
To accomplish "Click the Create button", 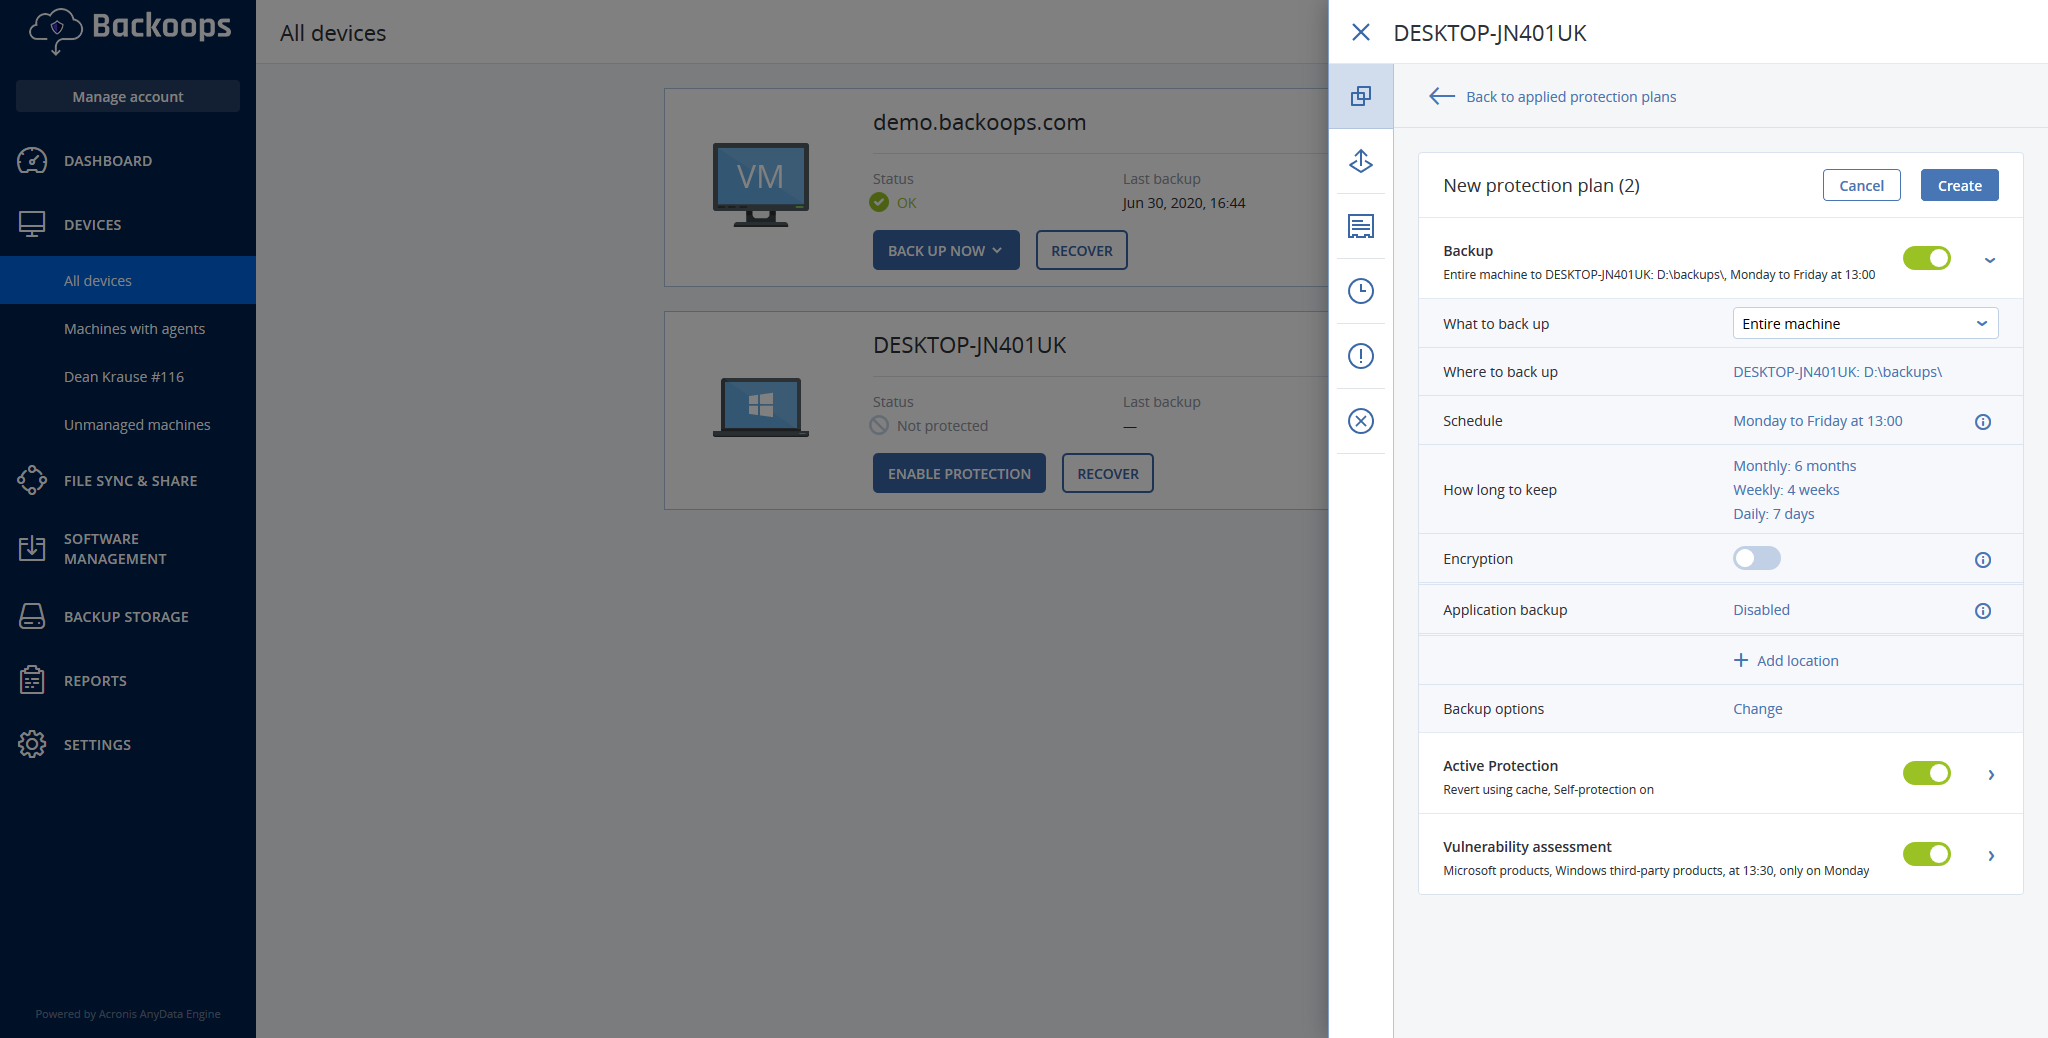I will click(1959, 185).
